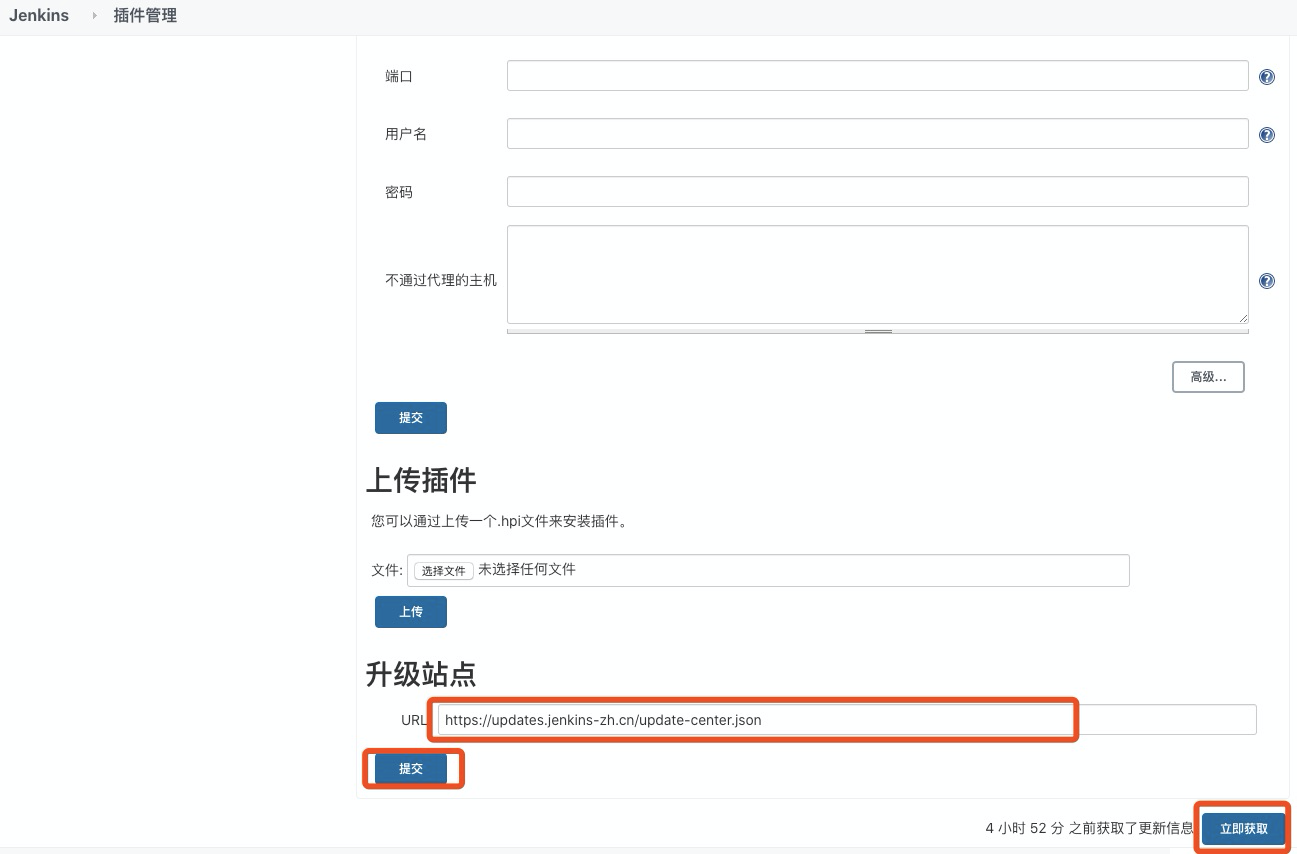1297x854 pixels.
Task: Click the scrollbar below the textarea
Action: pos(877,331)
